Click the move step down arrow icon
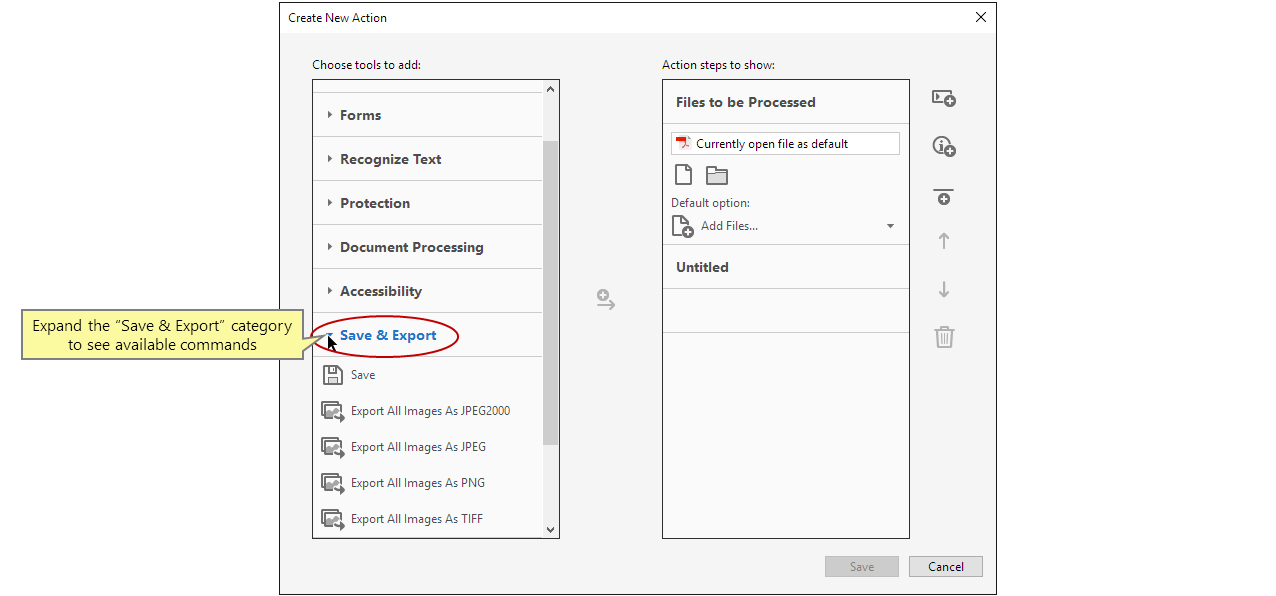The height and width of the screenshot is (596, 1276). 943,289
